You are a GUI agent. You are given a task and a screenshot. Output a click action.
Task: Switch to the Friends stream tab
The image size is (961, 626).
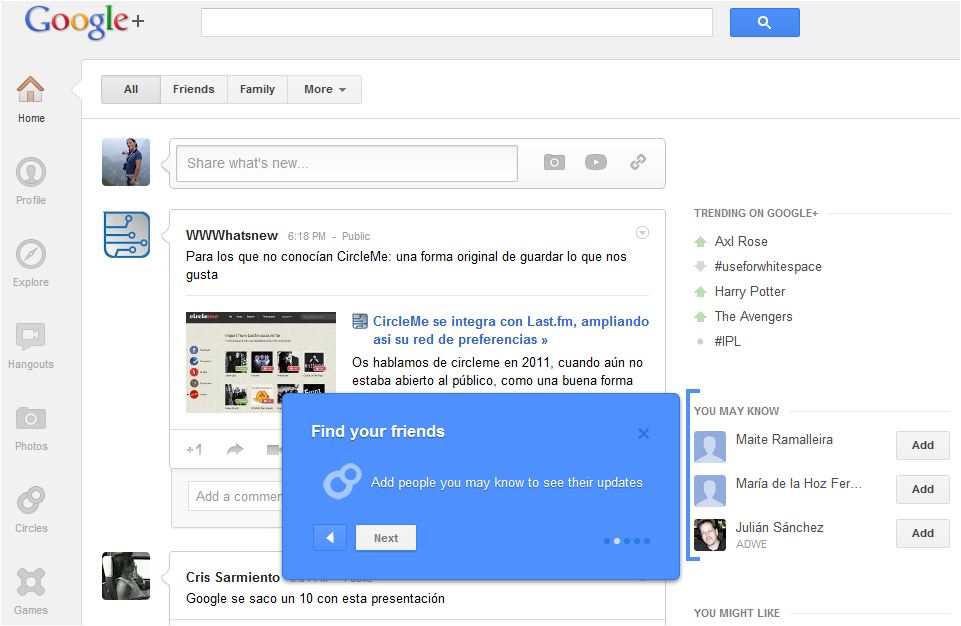coord(193,89)
